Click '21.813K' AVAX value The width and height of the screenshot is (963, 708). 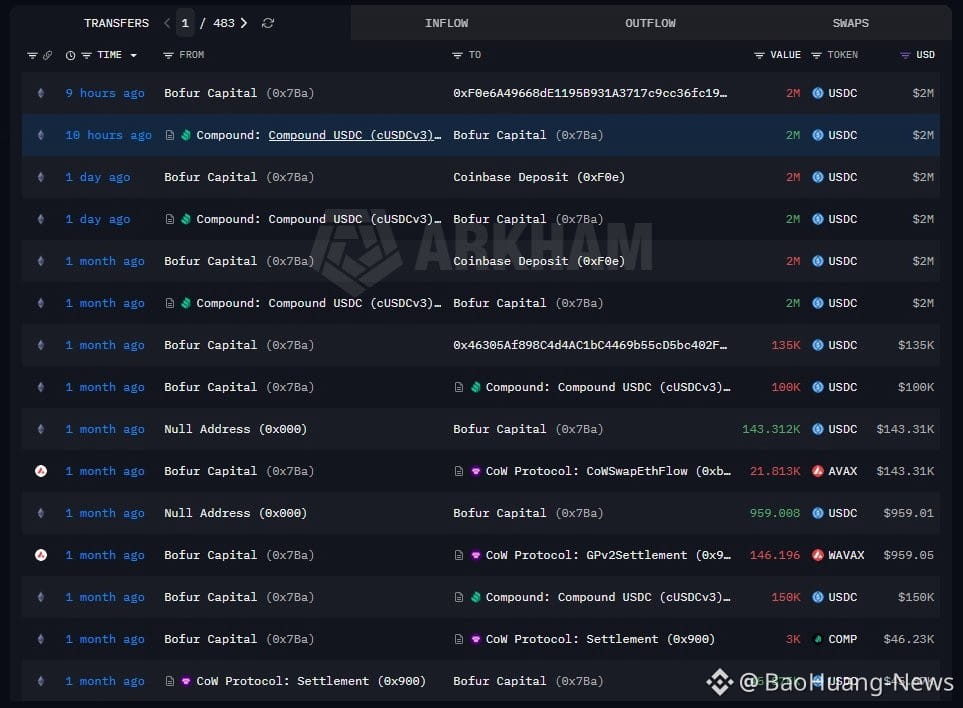point(775,471)
